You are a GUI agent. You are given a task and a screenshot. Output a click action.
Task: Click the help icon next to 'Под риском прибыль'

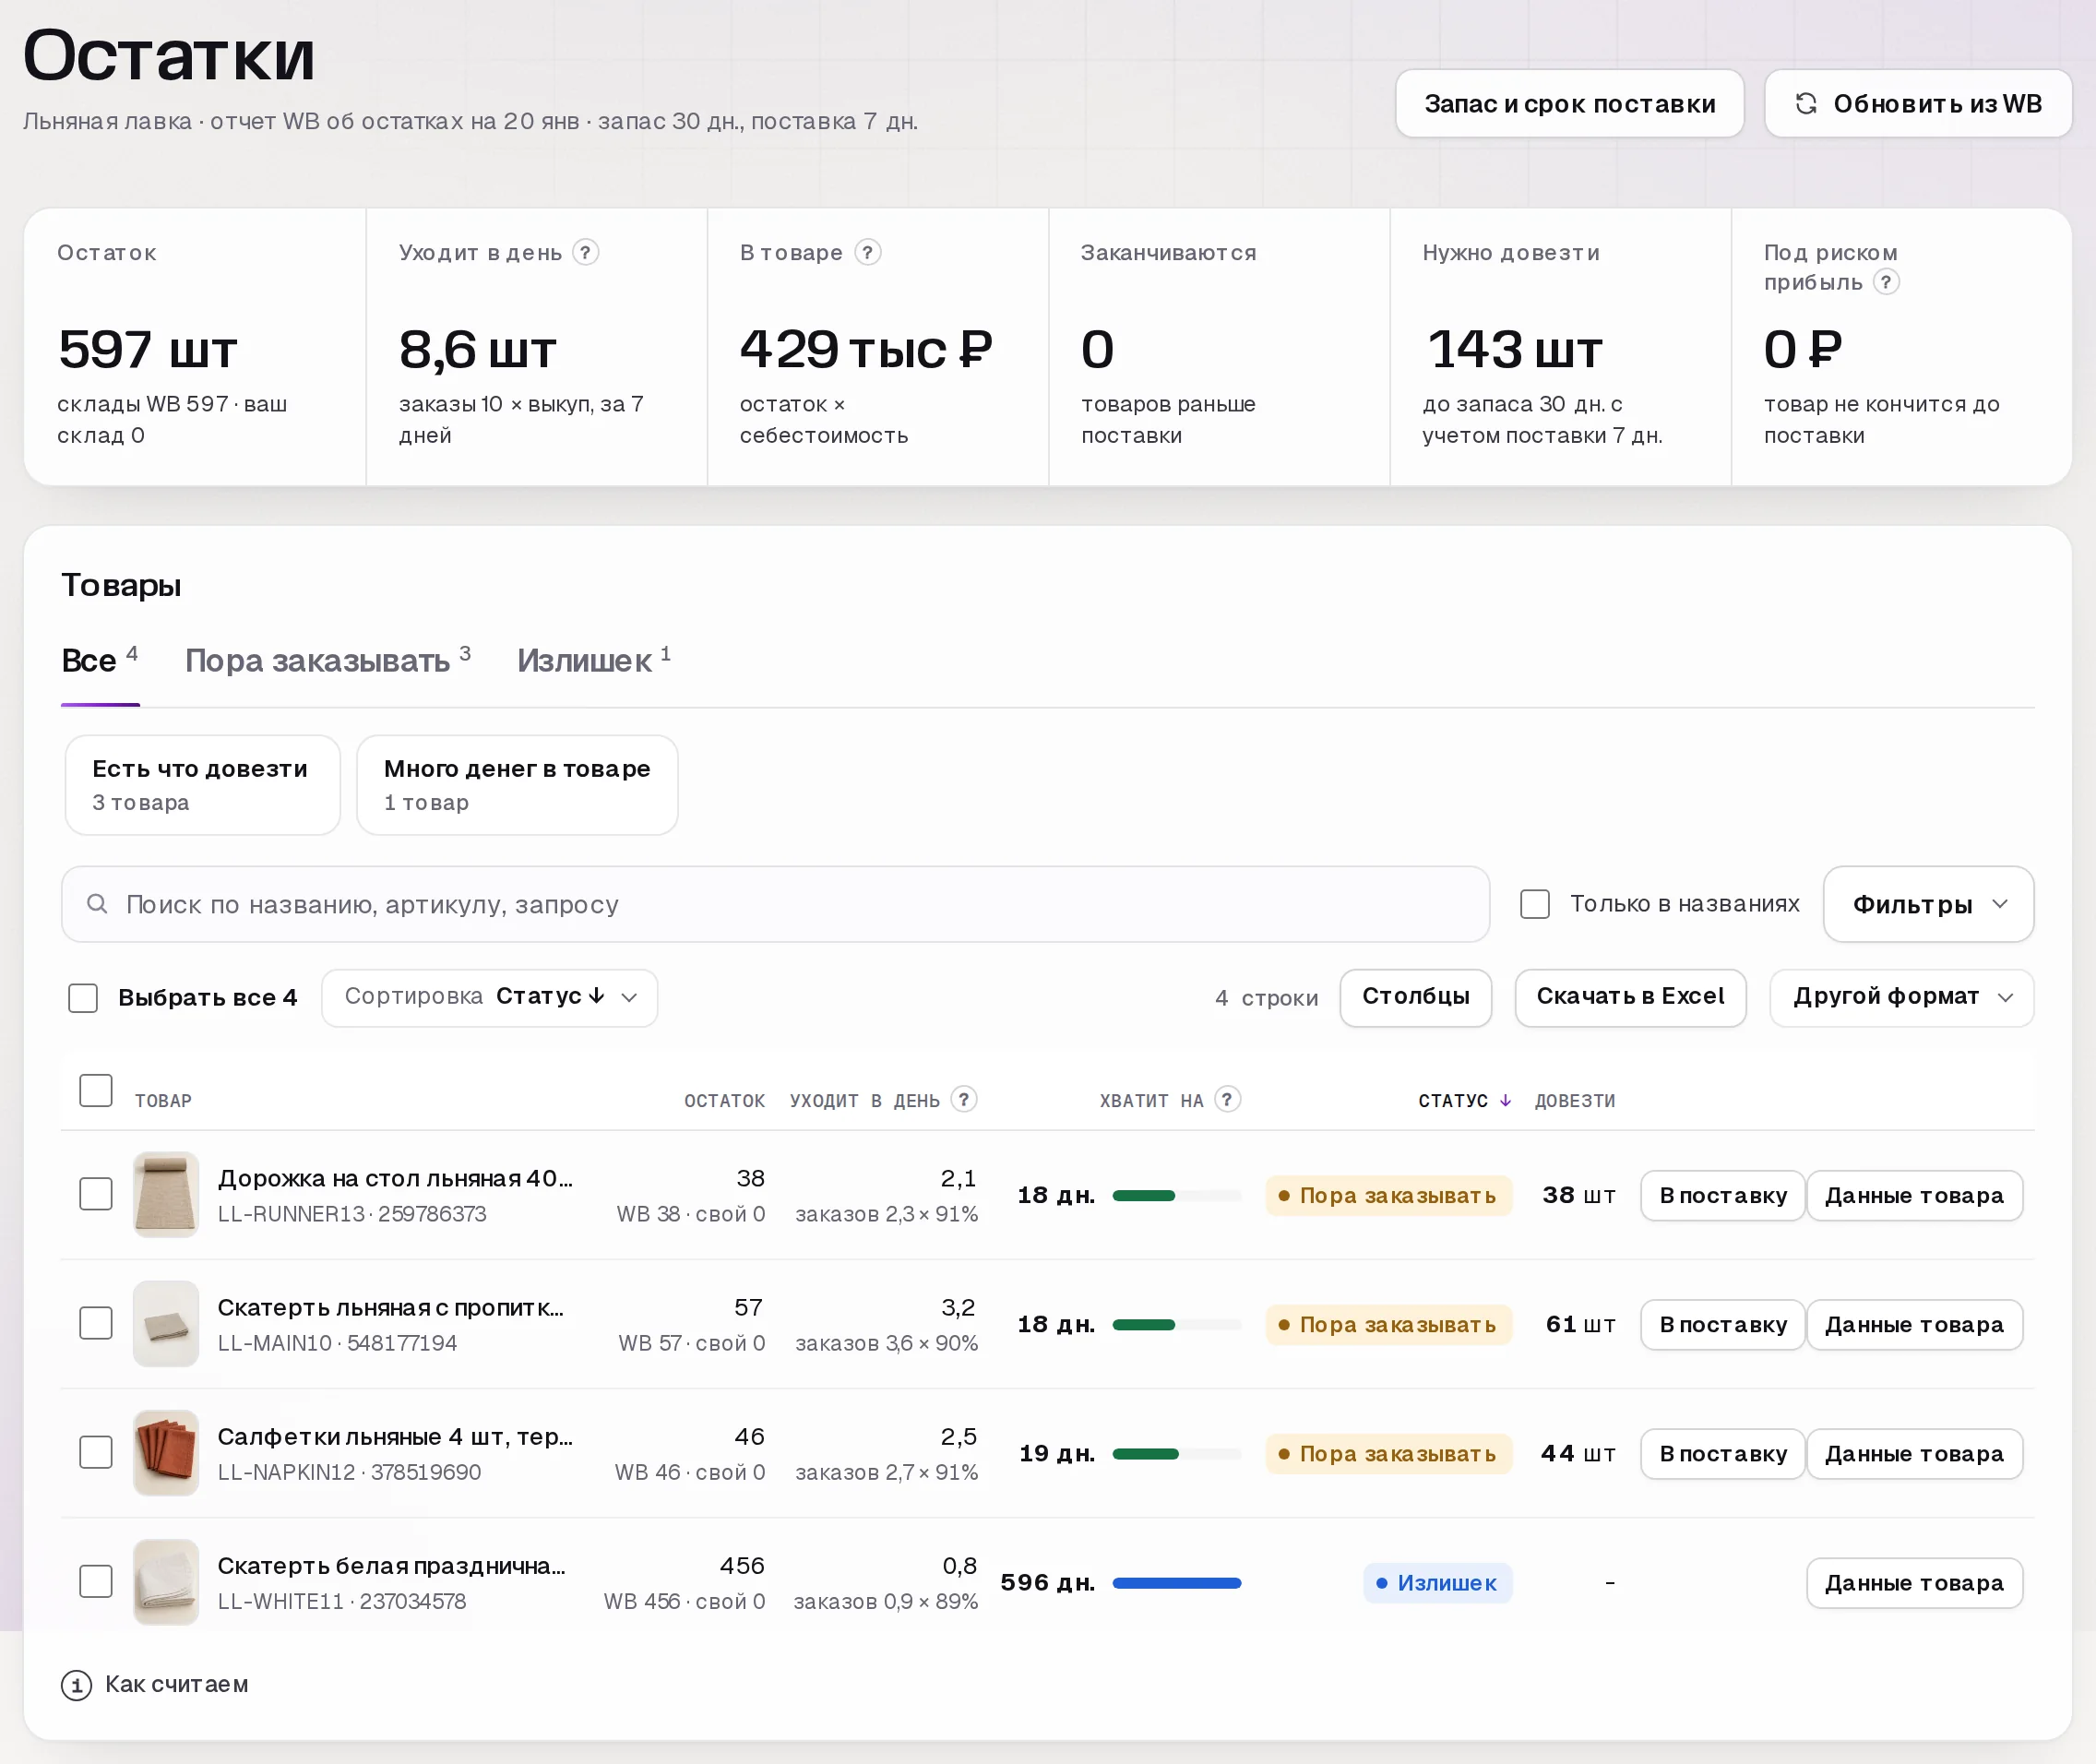[1886, 282]
